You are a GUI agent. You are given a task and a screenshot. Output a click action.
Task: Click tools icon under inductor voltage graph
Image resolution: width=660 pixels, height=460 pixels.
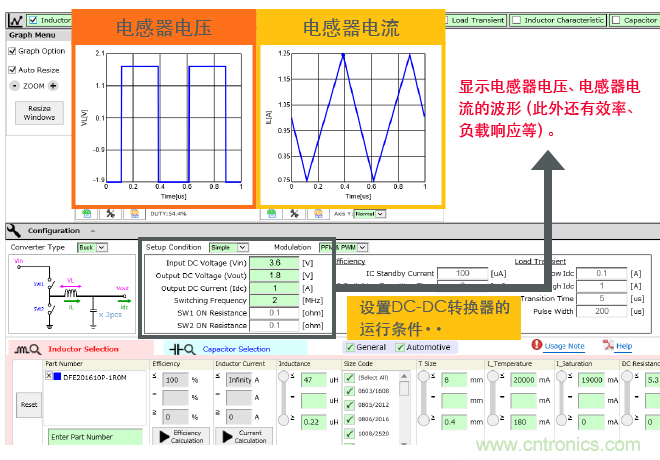click(111, 213)
